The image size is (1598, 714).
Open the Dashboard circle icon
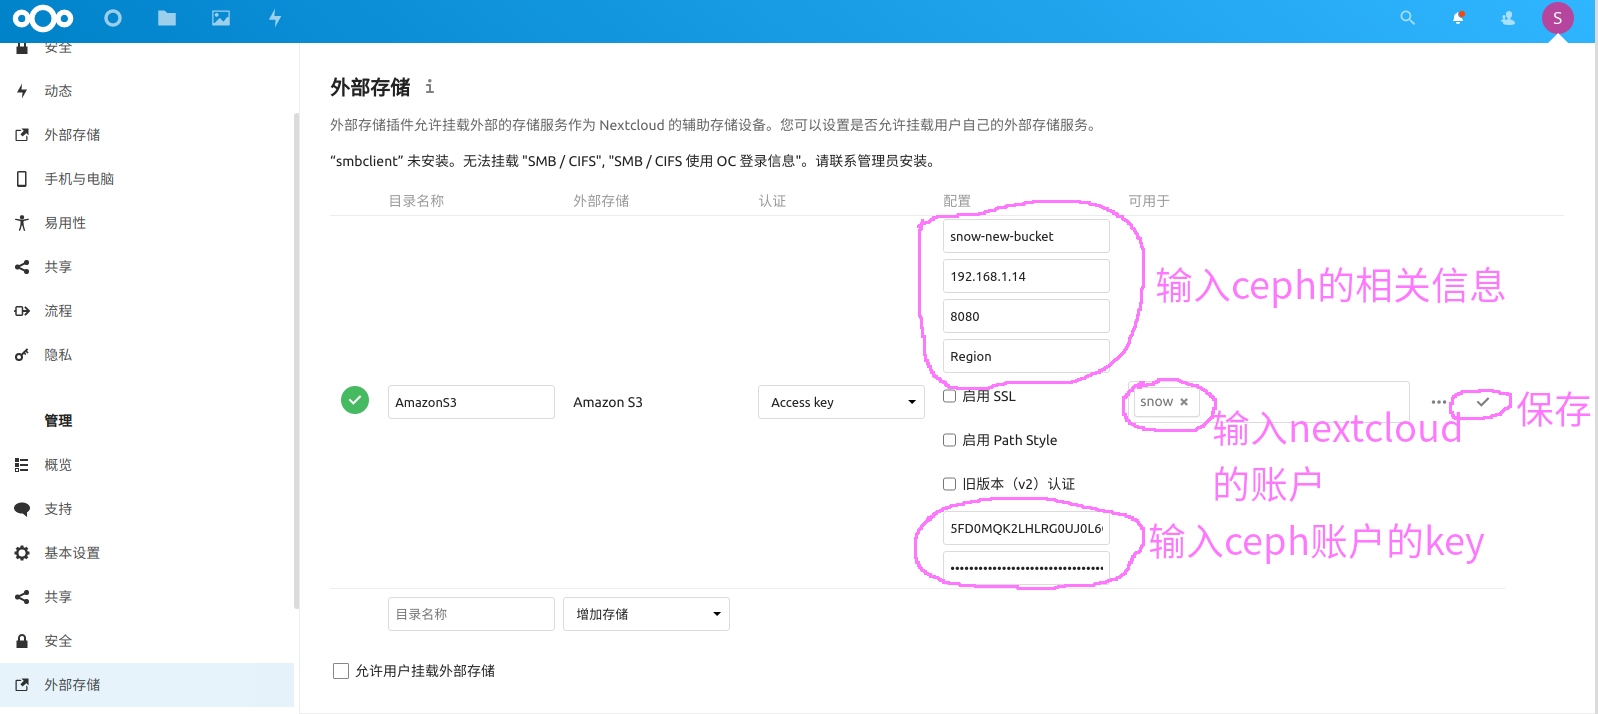(113, 18)
